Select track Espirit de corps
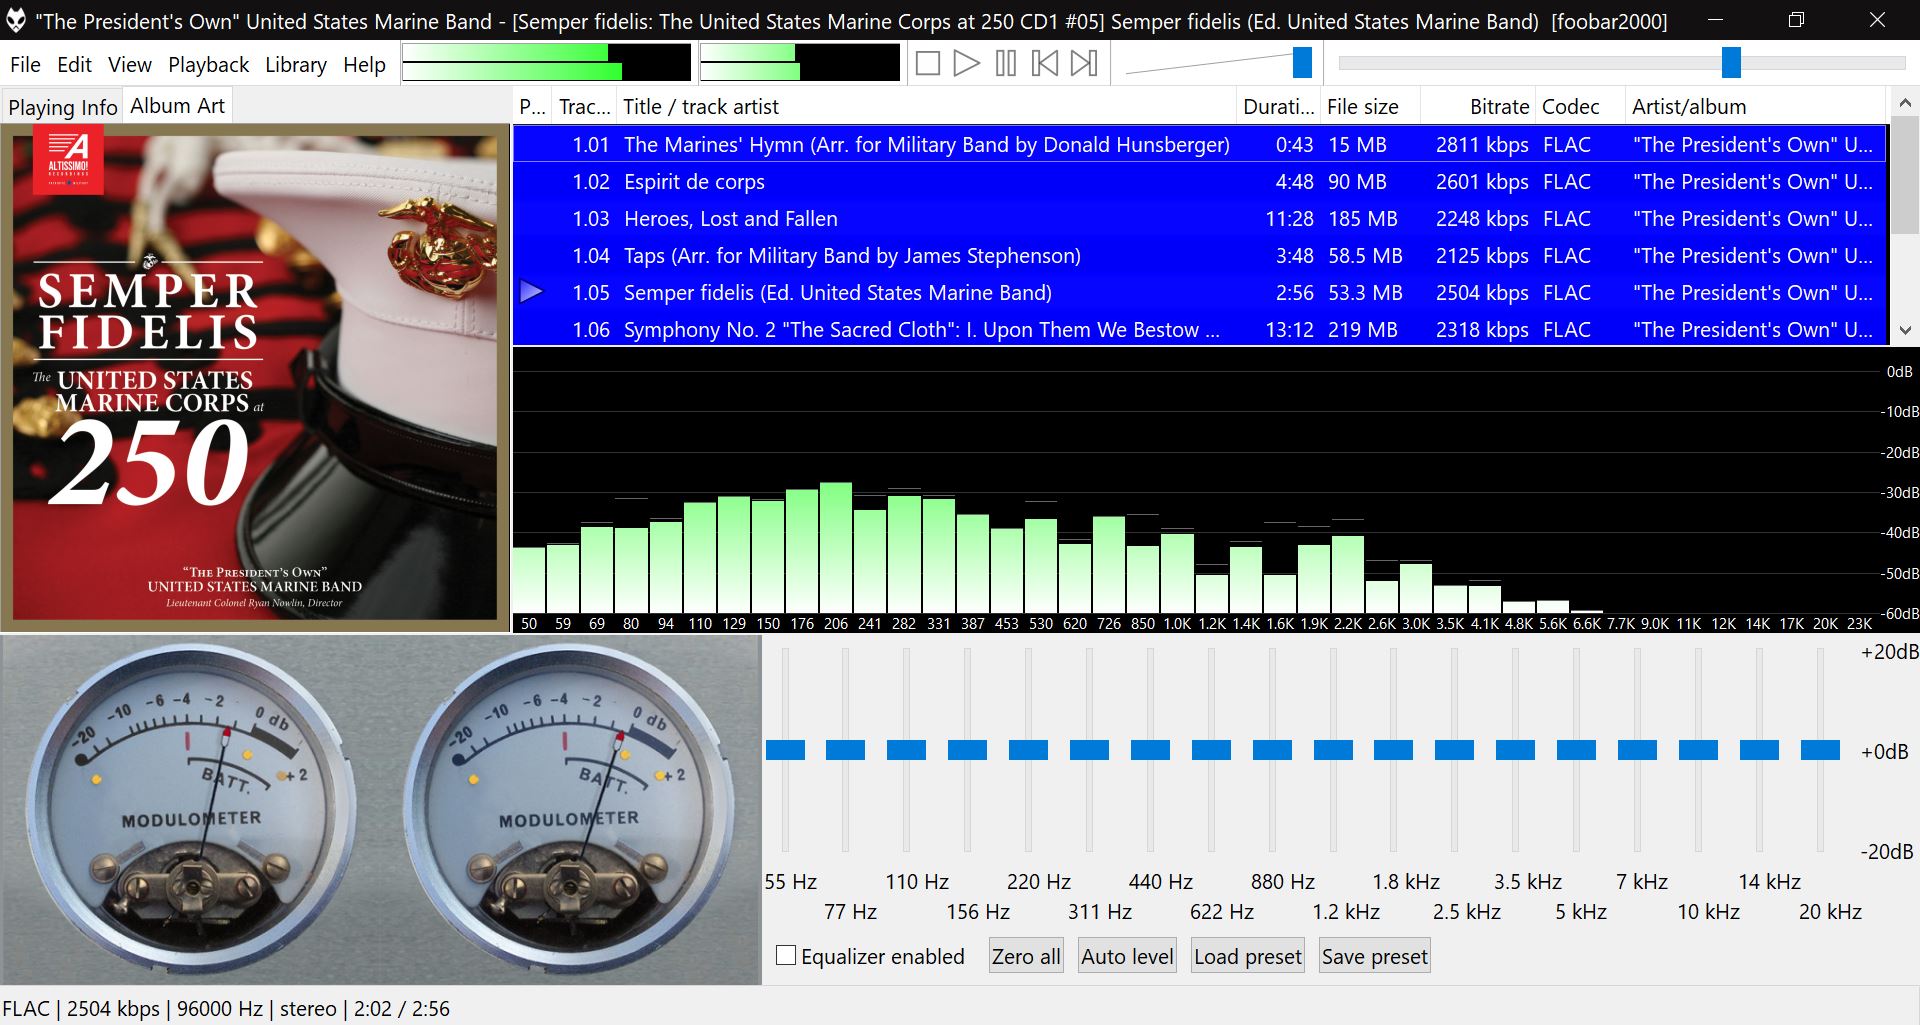This screenshot has height=1025, width=1920. (1200, 181)
